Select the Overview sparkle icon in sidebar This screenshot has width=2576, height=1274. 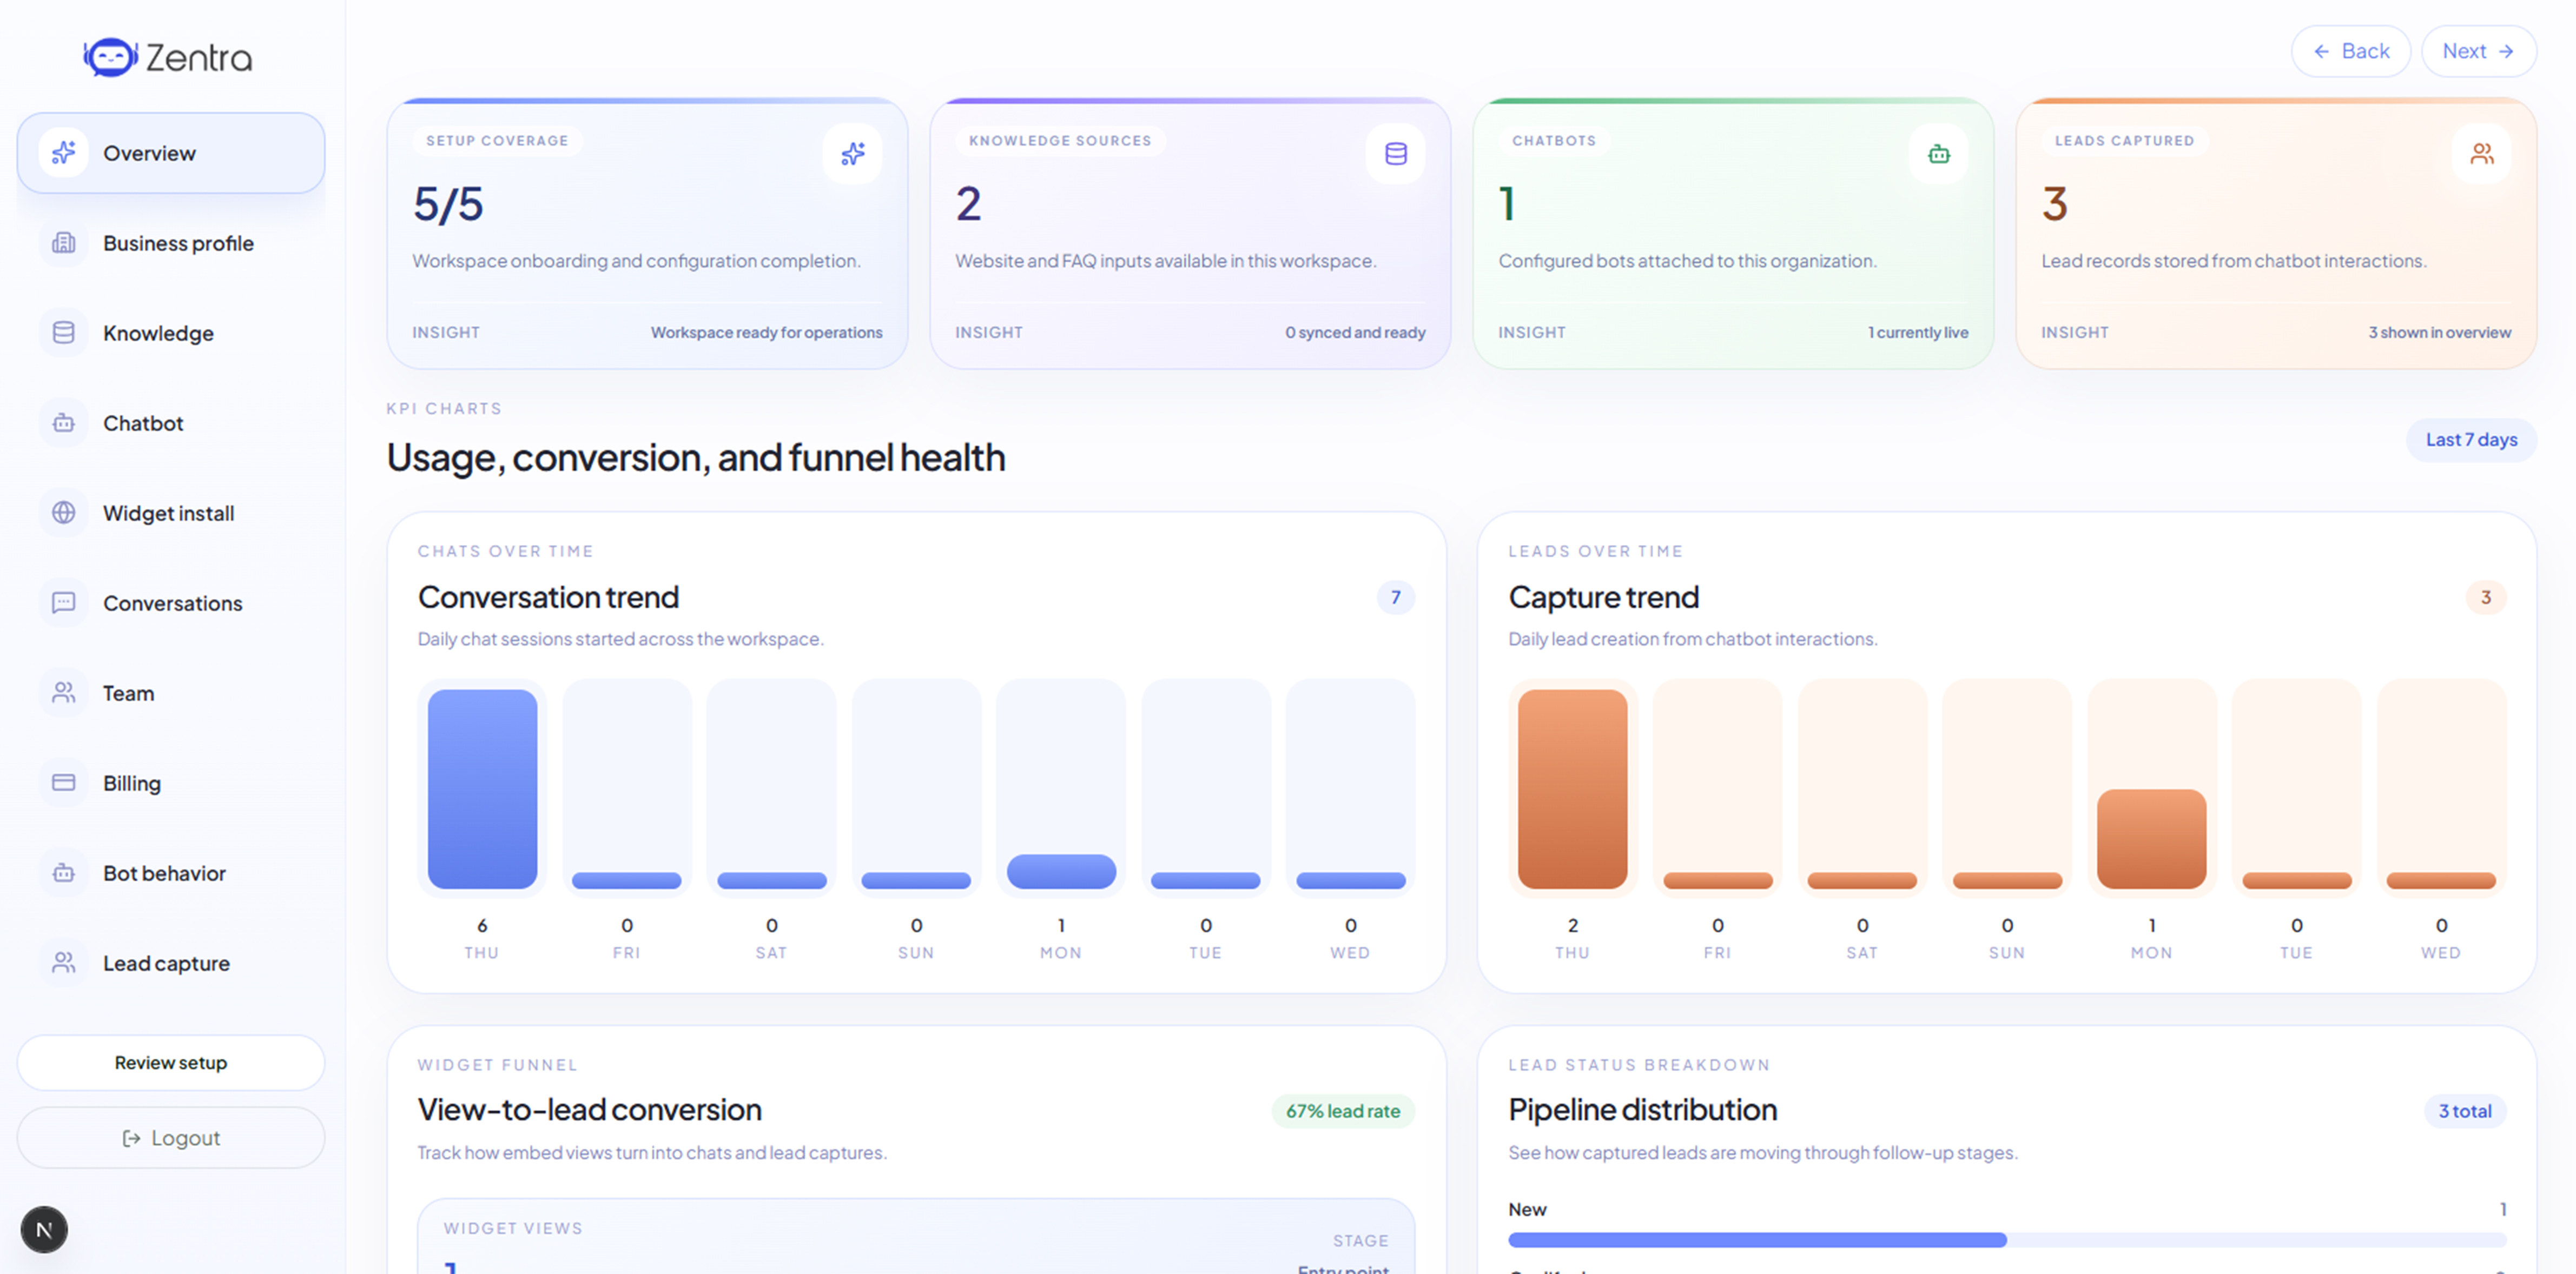(x=64, y=152)
